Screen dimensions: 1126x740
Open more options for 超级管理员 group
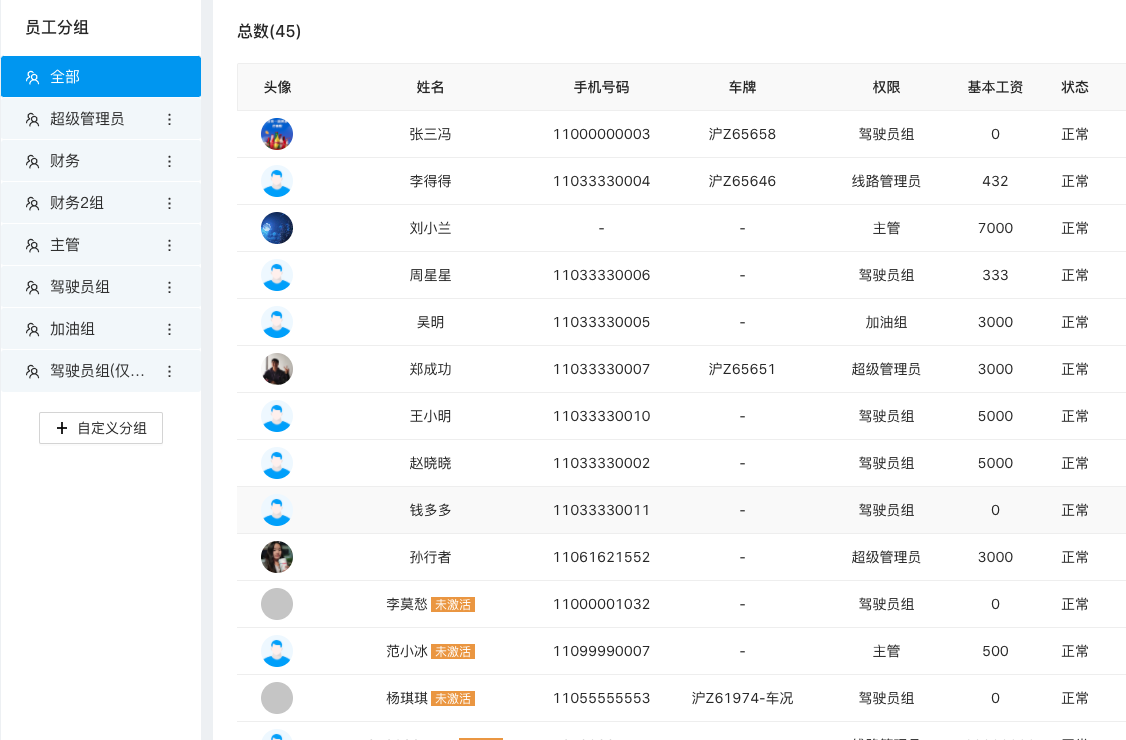coord(169,119)
